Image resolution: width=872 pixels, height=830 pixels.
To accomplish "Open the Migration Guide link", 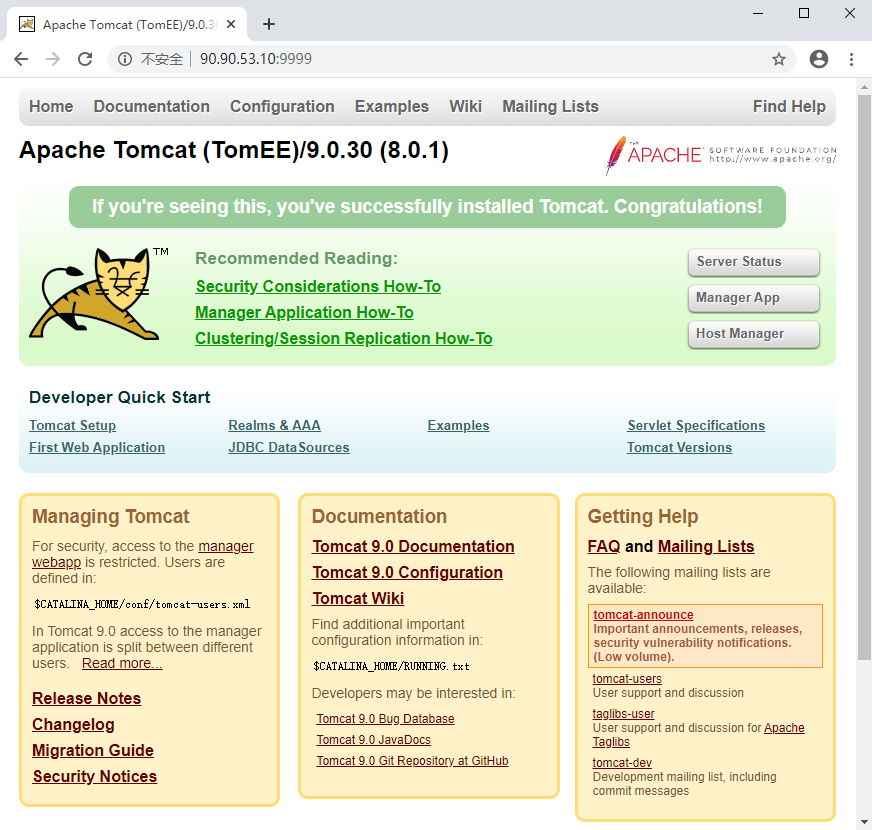I will pos(92,750).
